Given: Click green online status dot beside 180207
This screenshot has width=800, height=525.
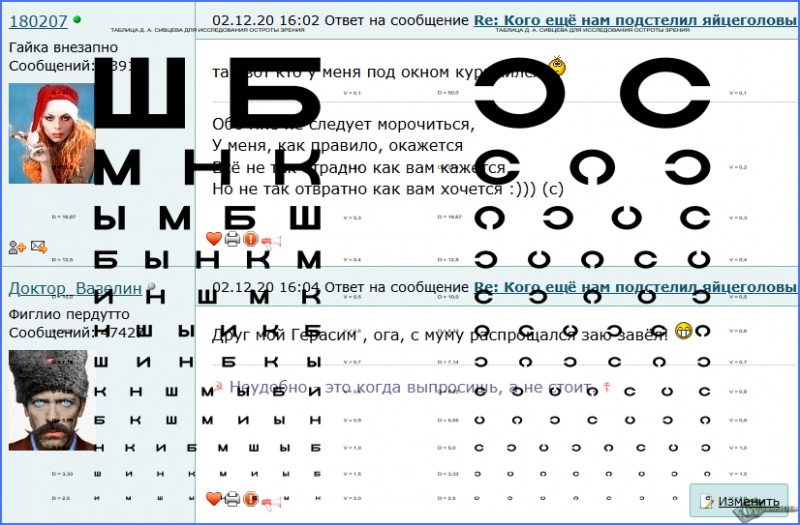Looking at the screenshot, I should coord(77,20).
